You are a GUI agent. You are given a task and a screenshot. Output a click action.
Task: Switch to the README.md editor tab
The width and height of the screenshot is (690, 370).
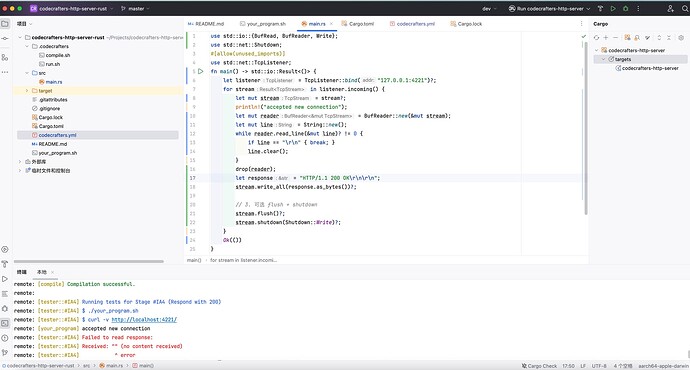coord(206,24)
